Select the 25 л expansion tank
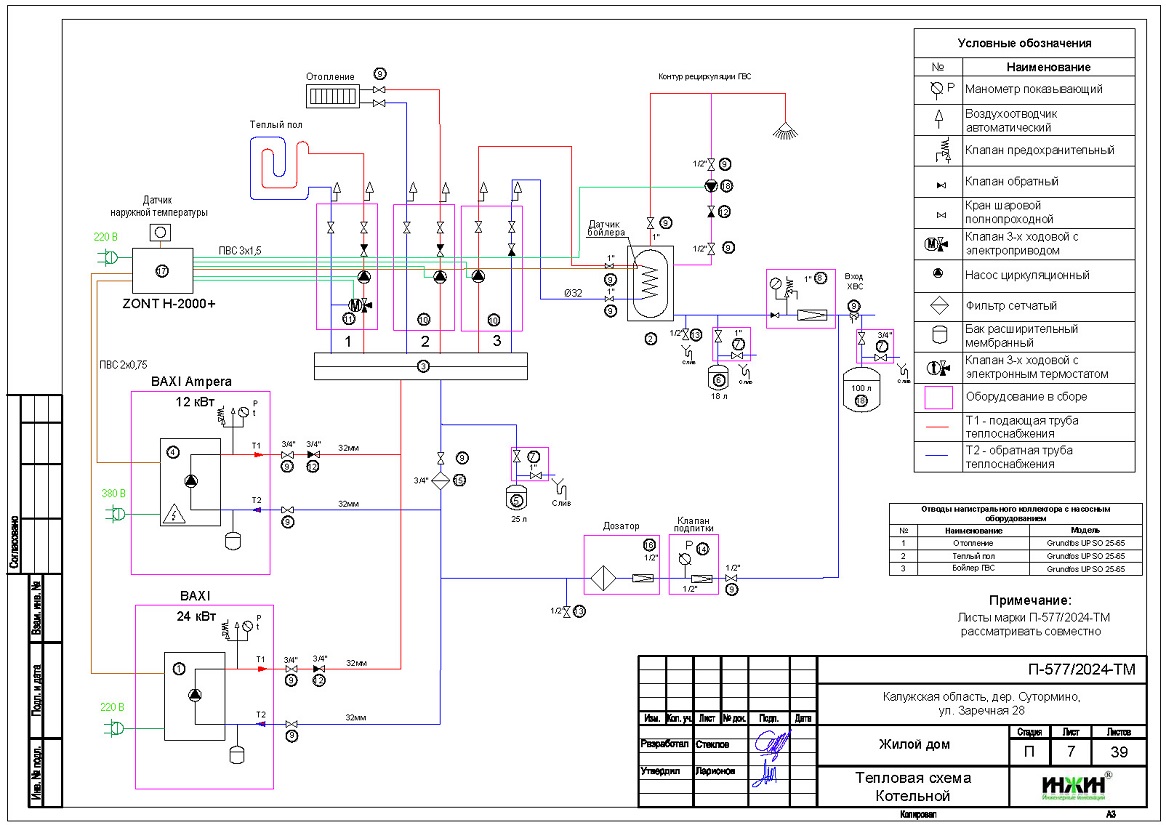Viewport: 1166px width, 825px height. point(517,499)
